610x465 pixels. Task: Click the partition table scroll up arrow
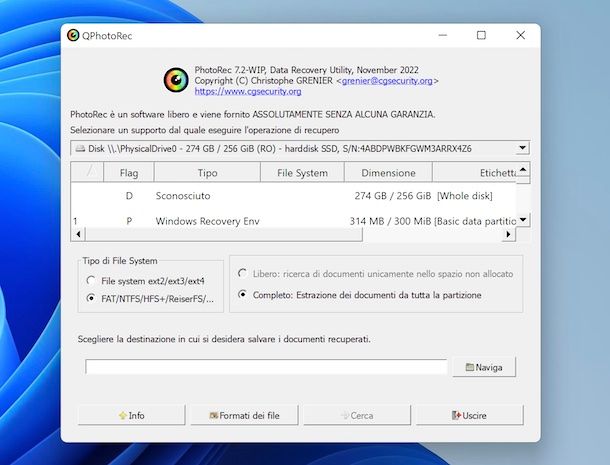[523, 169]
